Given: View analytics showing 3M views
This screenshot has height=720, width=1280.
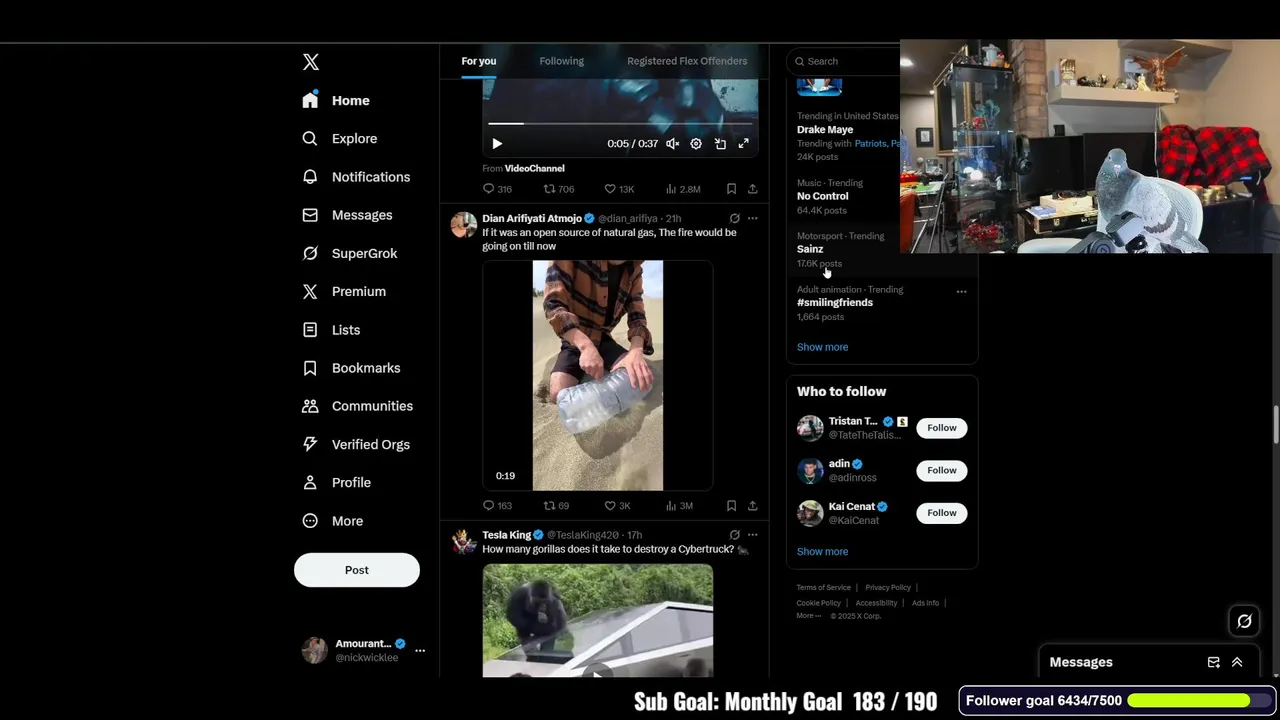Looking at the screenshot, I should pos(679,506).
